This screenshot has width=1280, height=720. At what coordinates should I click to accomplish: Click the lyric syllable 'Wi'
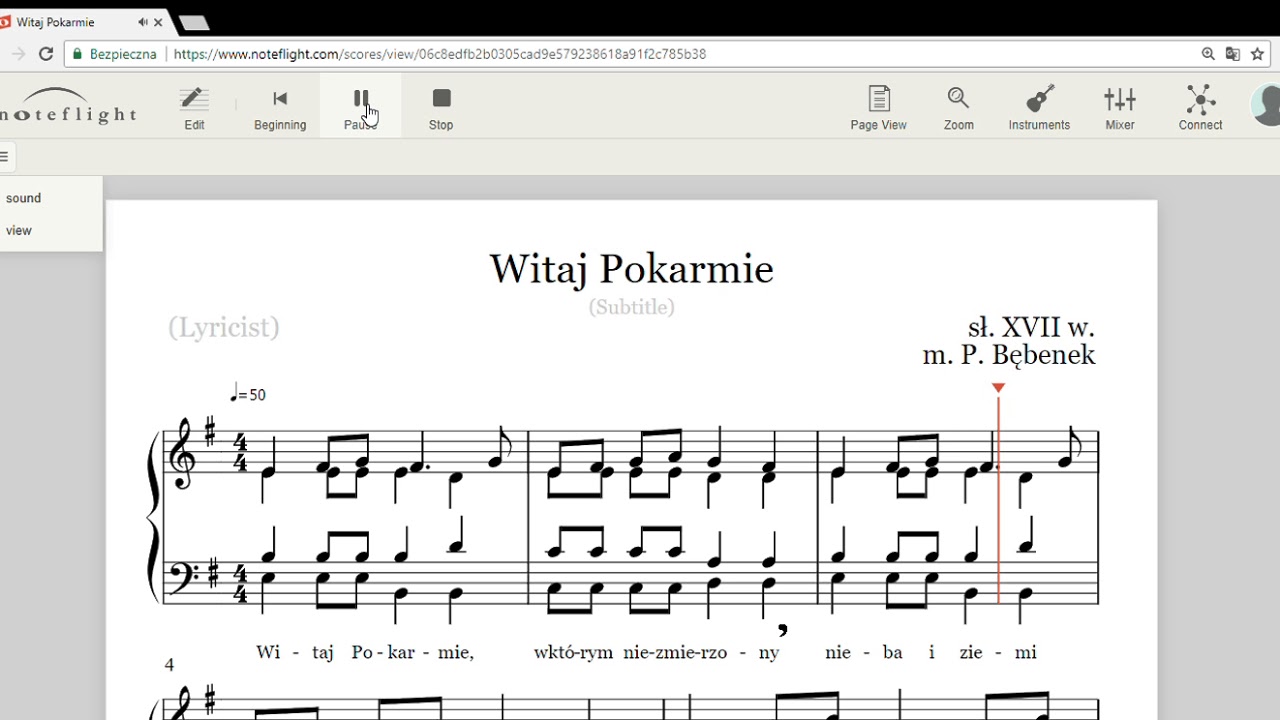click(x=267, y=652)
